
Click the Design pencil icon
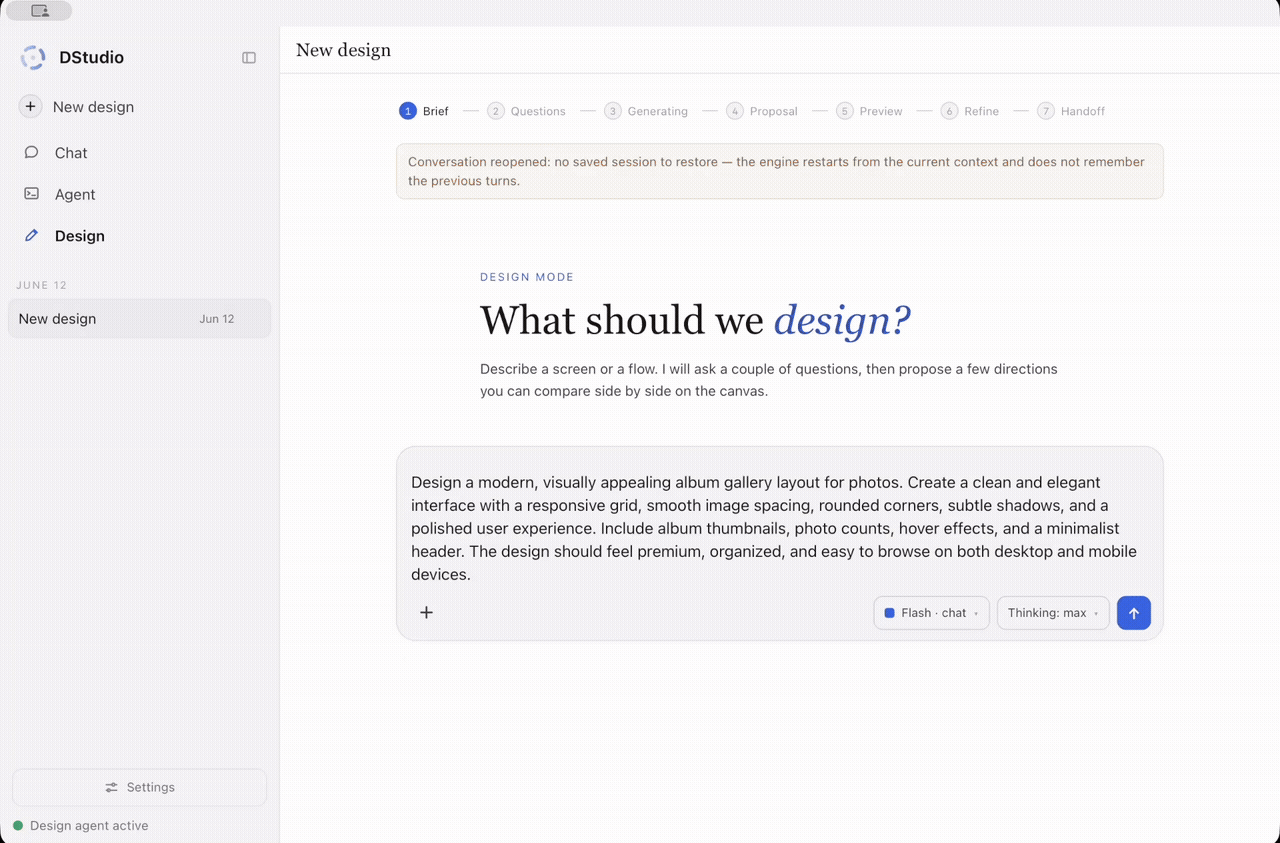click(x=31, y=236)
